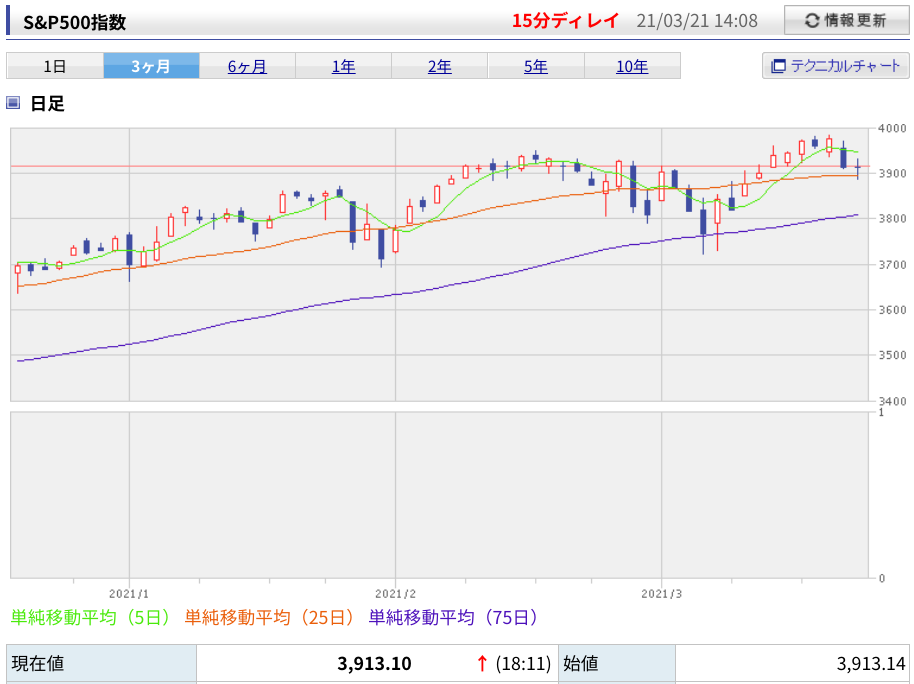
Task: Click the 4000 price axis label
Action: coord(892,128)
